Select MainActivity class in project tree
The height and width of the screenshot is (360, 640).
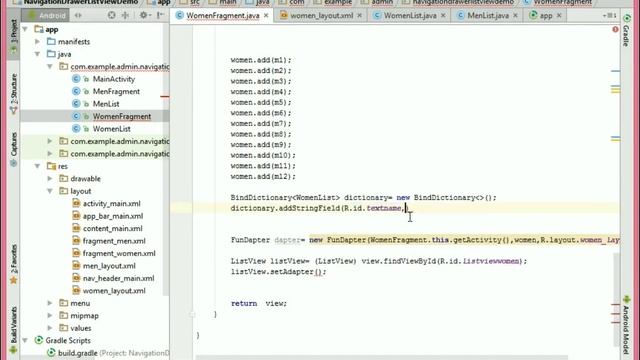coord(113,79)
